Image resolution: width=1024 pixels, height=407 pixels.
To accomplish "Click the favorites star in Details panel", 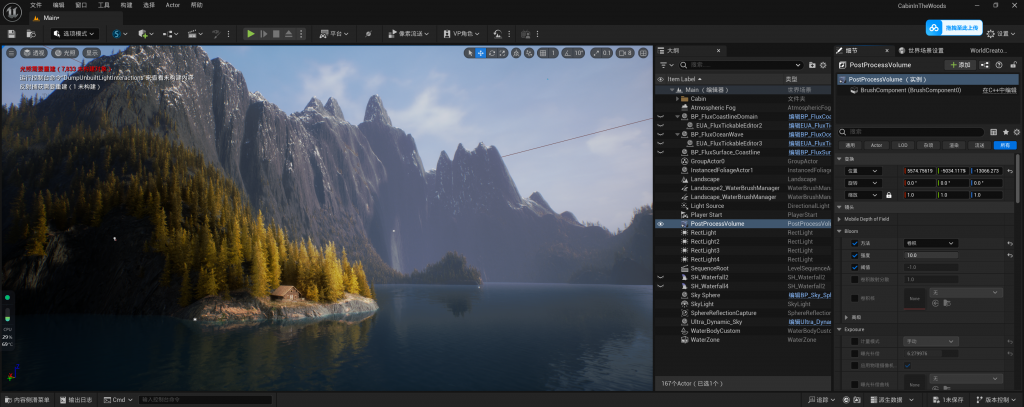I will click(x=1005, y=131).
